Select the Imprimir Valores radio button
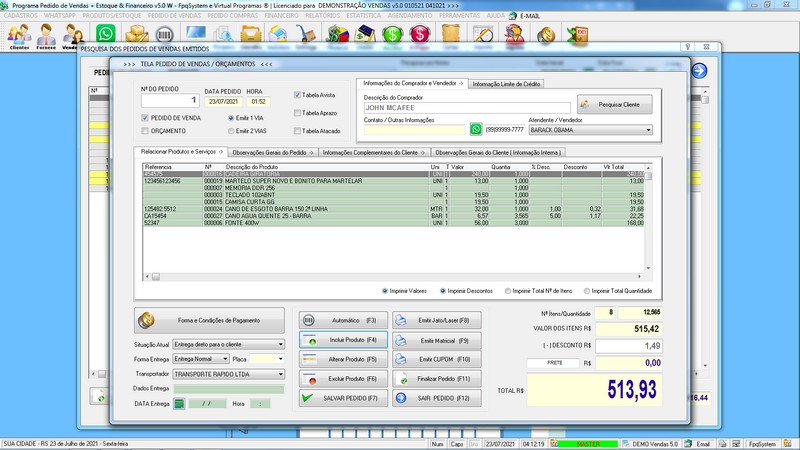The width and height of the screenshot is (800, 450). [x=385, y=291]
